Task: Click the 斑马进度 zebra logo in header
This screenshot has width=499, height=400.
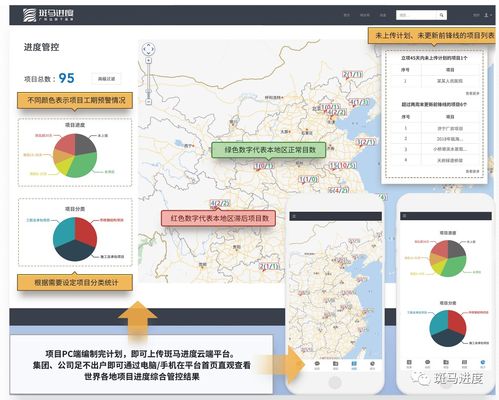Action: (x=48, y=15)
